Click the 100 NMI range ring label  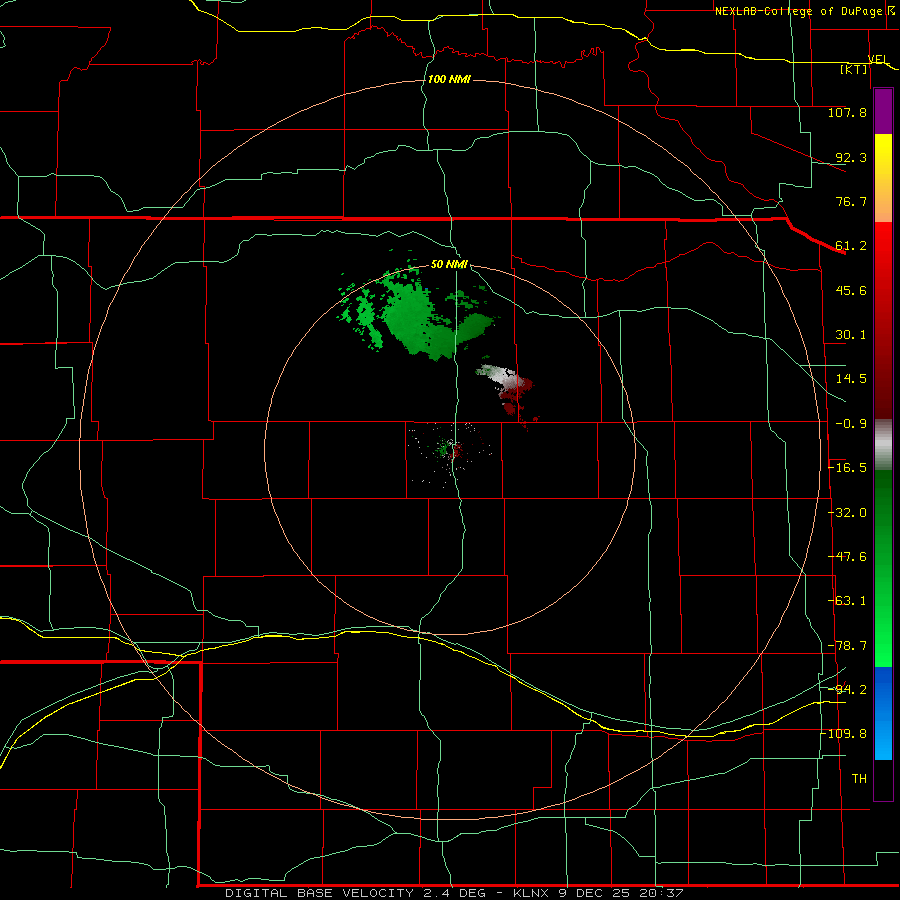(449, 79)
